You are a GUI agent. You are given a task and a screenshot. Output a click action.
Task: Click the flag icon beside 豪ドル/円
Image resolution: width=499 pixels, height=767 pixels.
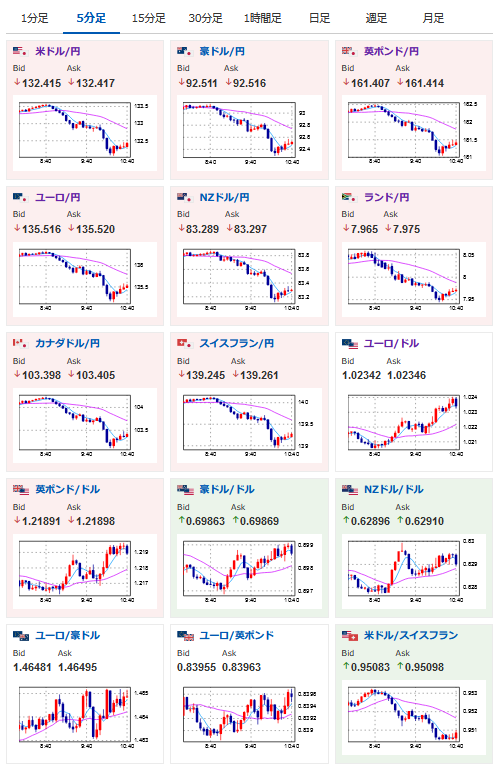(184, 51)
